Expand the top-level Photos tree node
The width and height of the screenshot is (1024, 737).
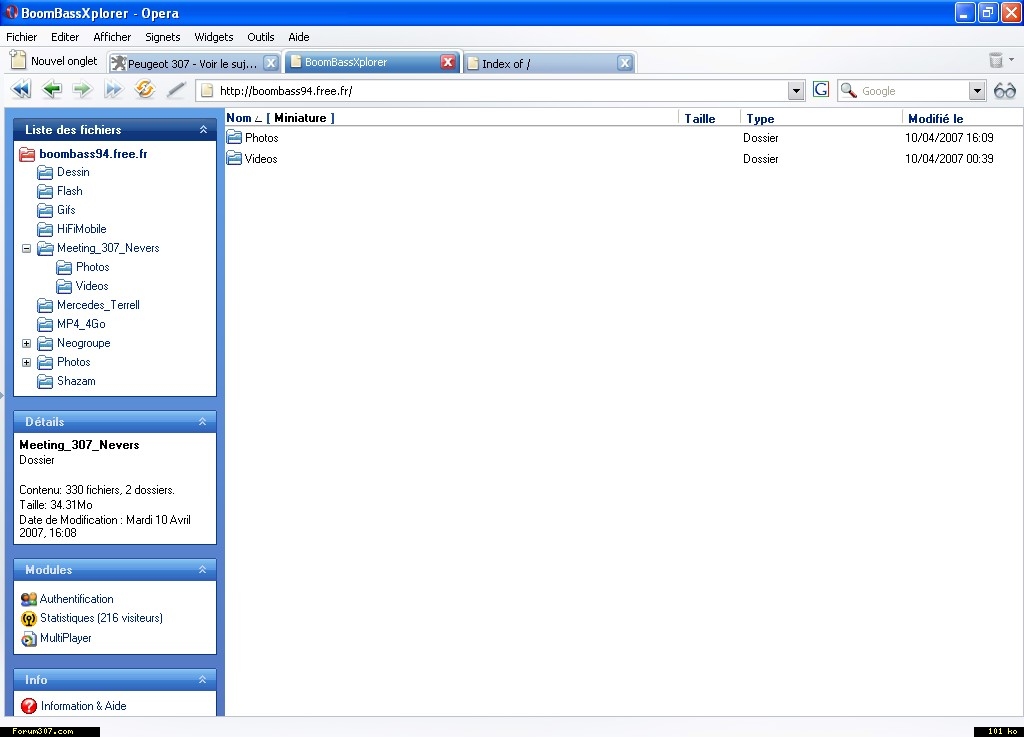(26, 362)
